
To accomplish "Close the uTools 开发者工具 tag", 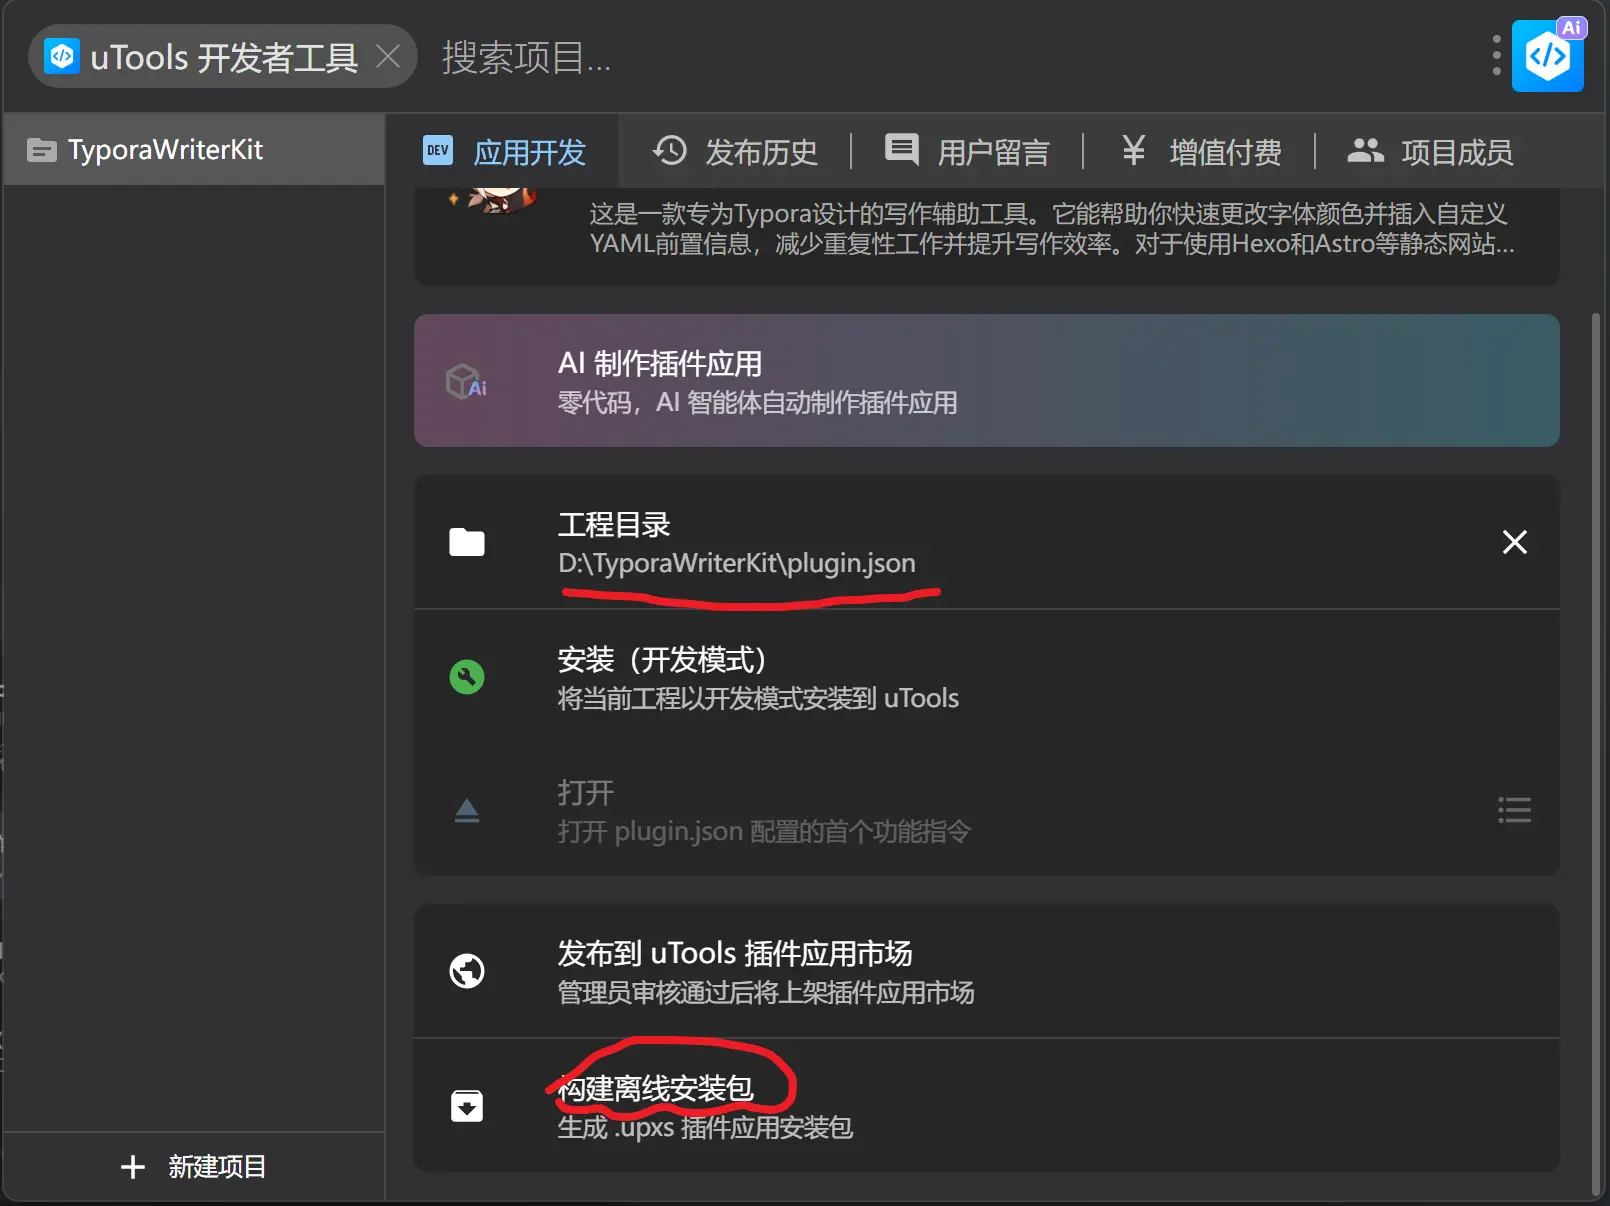I will (x=388, y=57).
